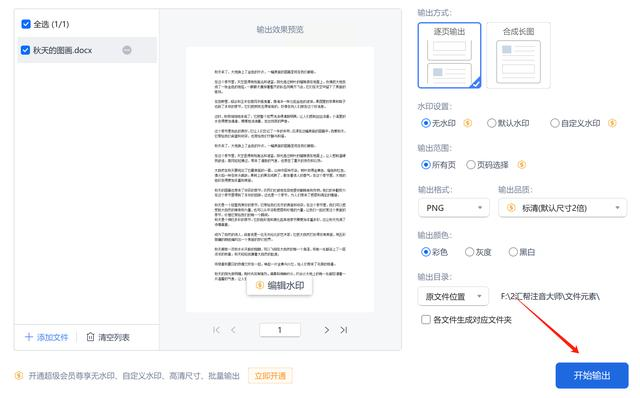Select the 秋天的图画.docx file name

(62, 50)
